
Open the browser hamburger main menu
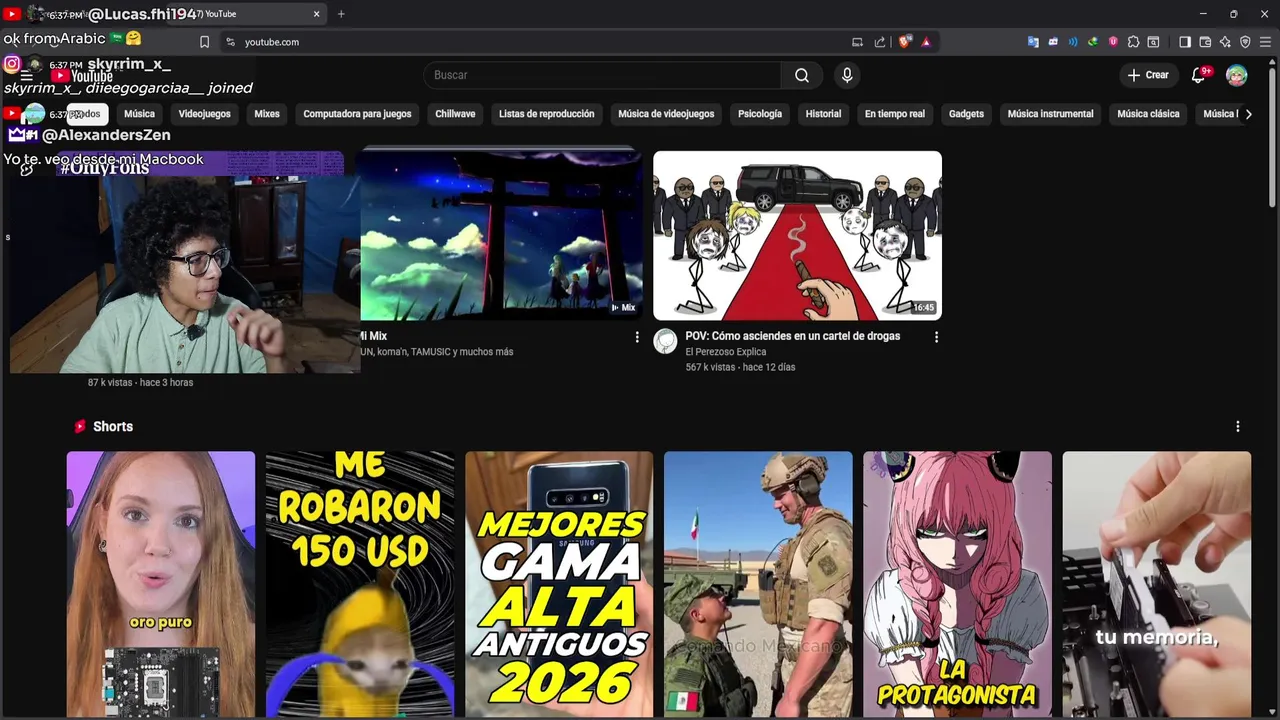pyautogui.click(x=1265, y=42)
